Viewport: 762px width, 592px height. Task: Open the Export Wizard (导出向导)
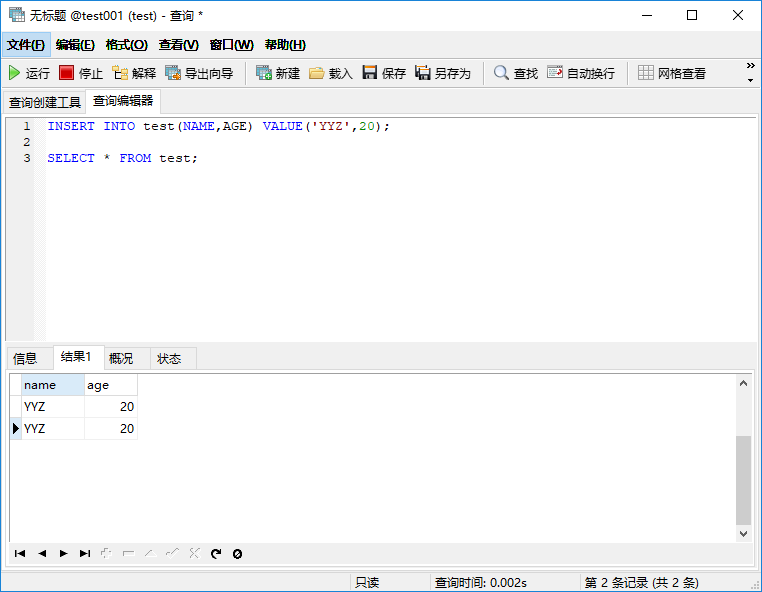(199, 73)
